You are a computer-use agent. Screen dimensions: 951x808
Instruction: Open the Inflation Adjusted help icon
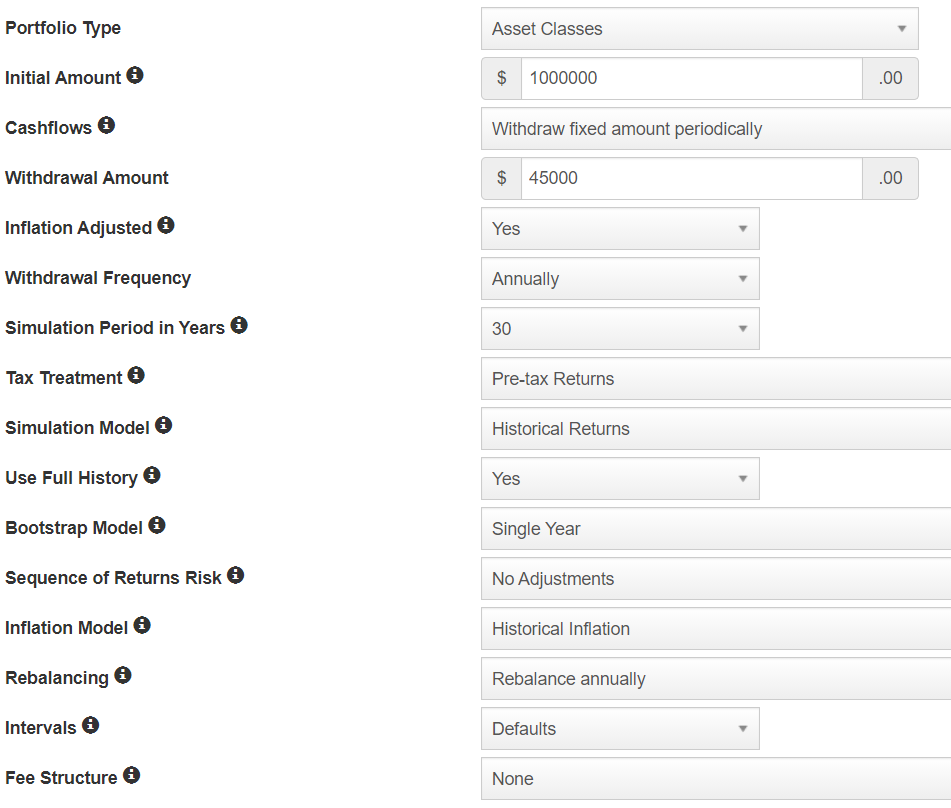166,225
